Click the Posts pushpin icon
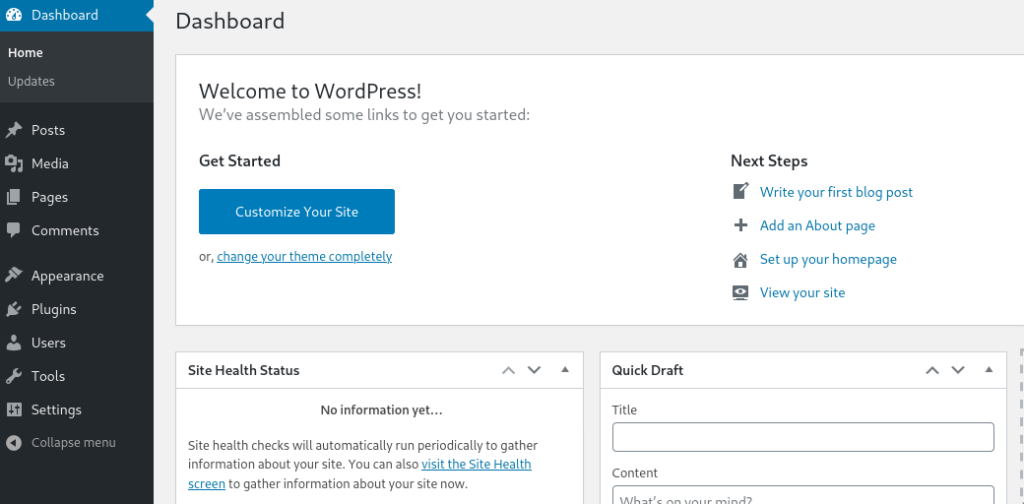This screenshot has height=504, width=1024. (x=14, y=130)
